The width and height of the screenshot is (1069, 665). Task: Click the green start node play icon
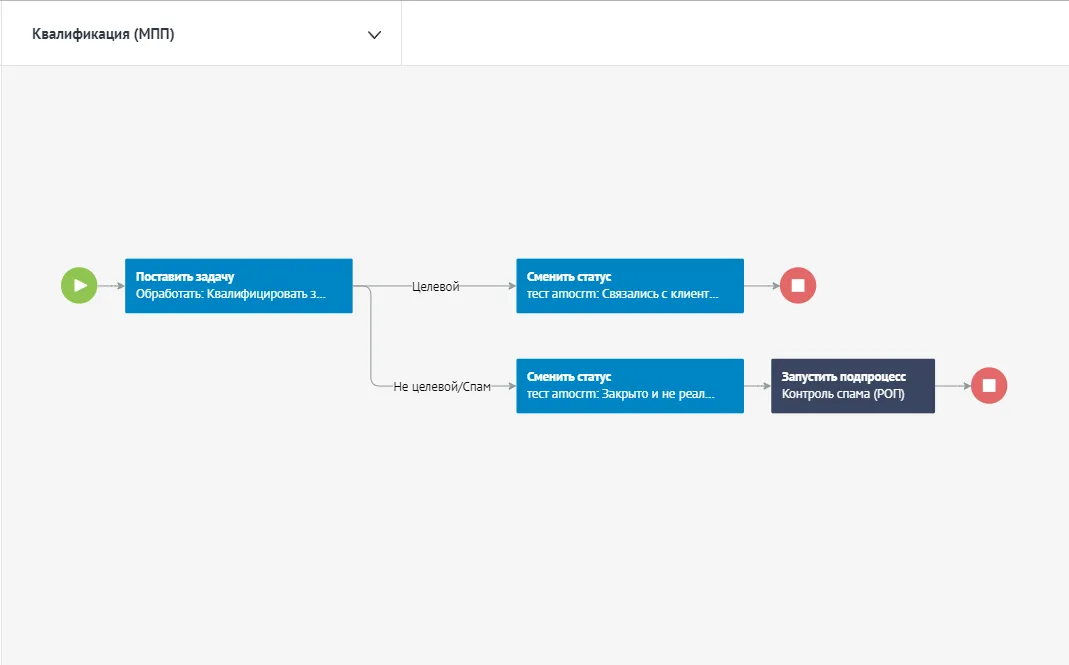(79, 285)
